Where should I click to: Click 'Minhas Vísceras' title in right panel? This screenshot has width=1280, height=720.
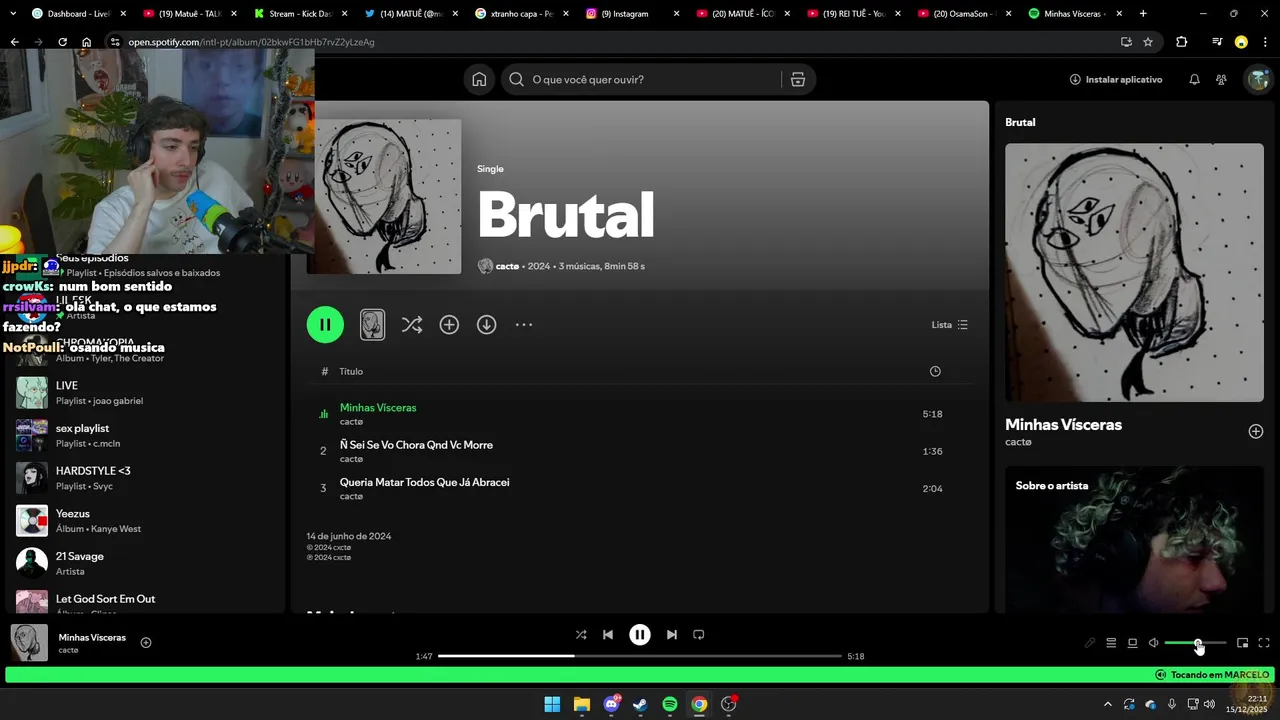1063,425
